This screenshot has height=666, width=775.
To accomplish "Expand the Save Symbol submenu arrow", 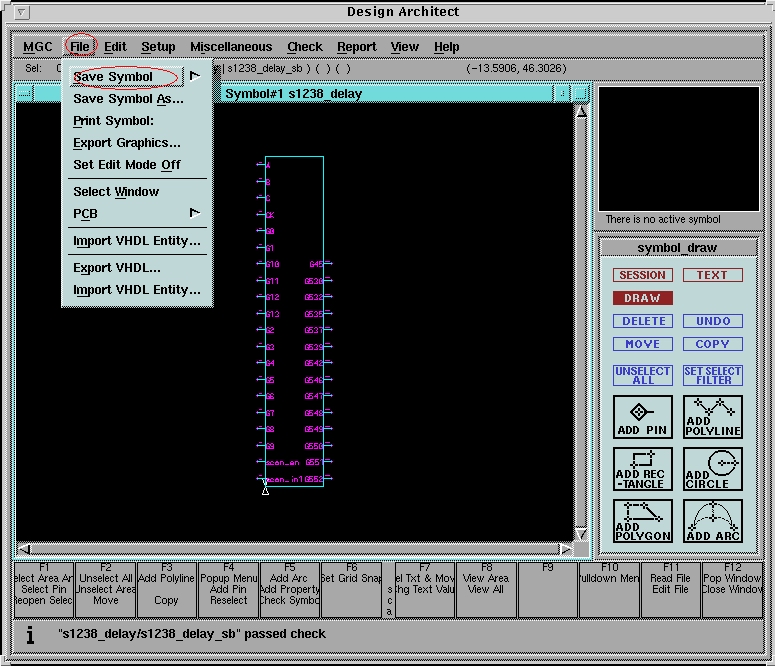I will (x=195, y=76).
